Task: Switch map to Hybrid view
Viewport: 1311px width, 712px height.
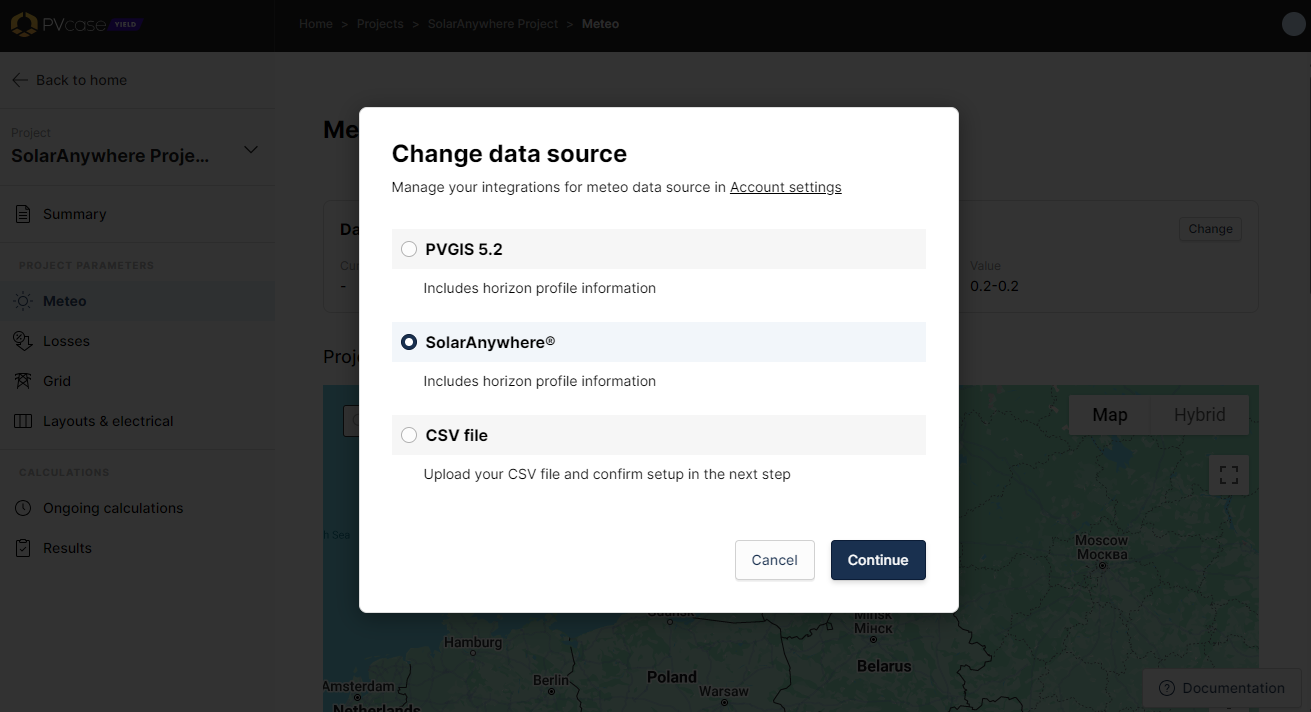Action: tap(1199, 415)
